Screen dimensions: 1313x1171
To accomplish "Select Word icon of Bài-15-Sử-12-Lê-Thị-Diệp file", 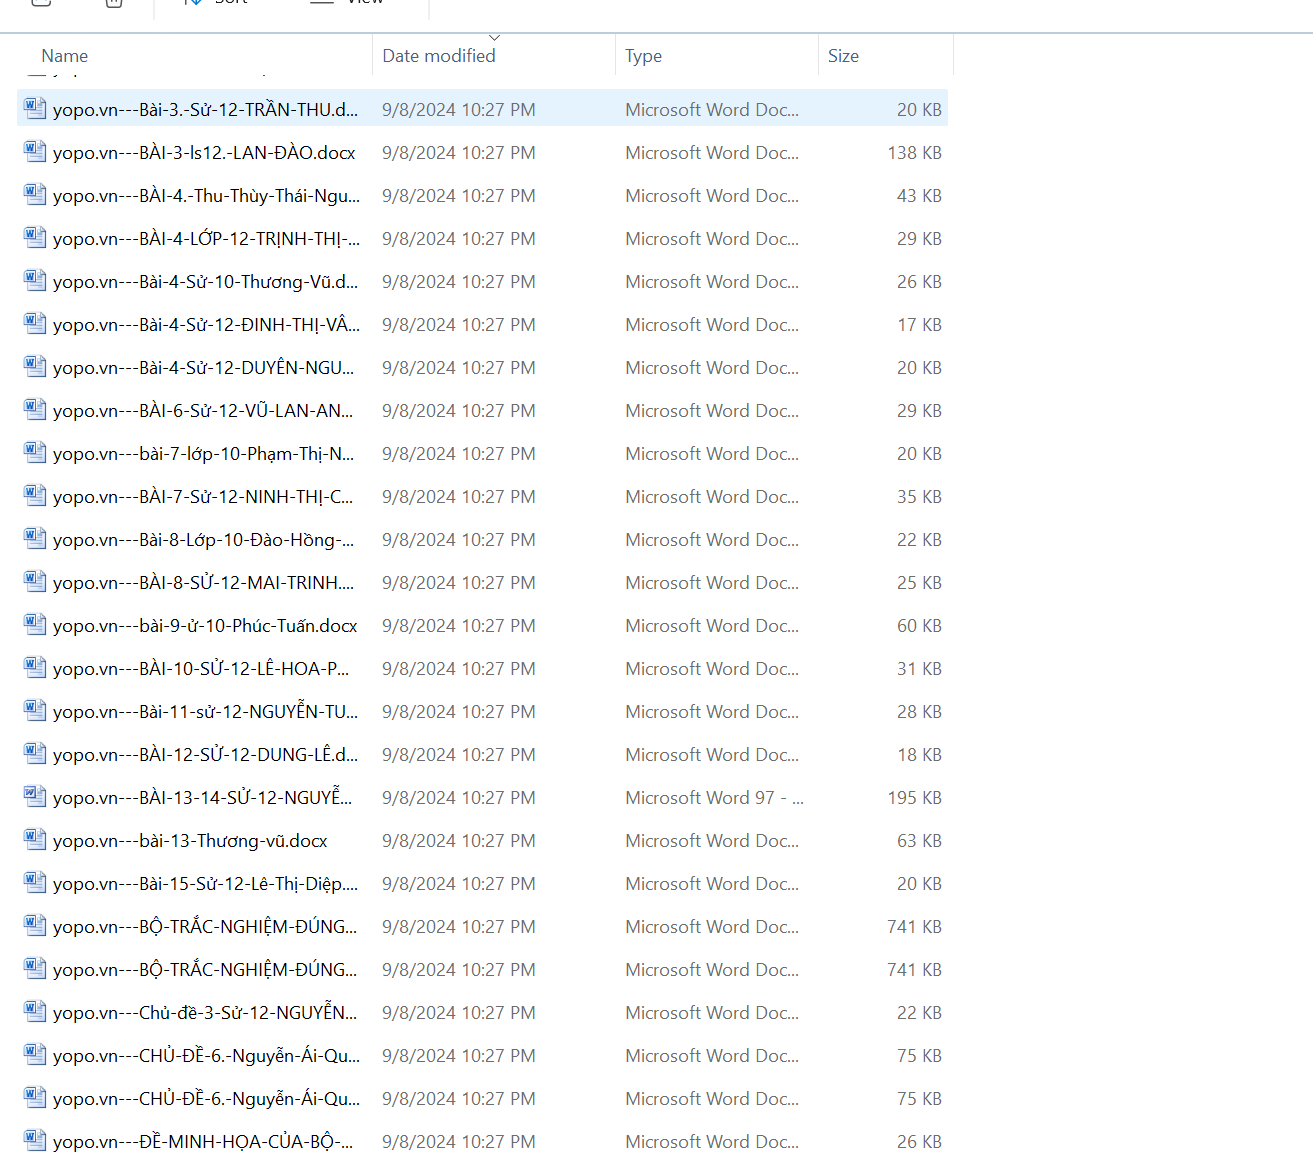I will point(35,883).
